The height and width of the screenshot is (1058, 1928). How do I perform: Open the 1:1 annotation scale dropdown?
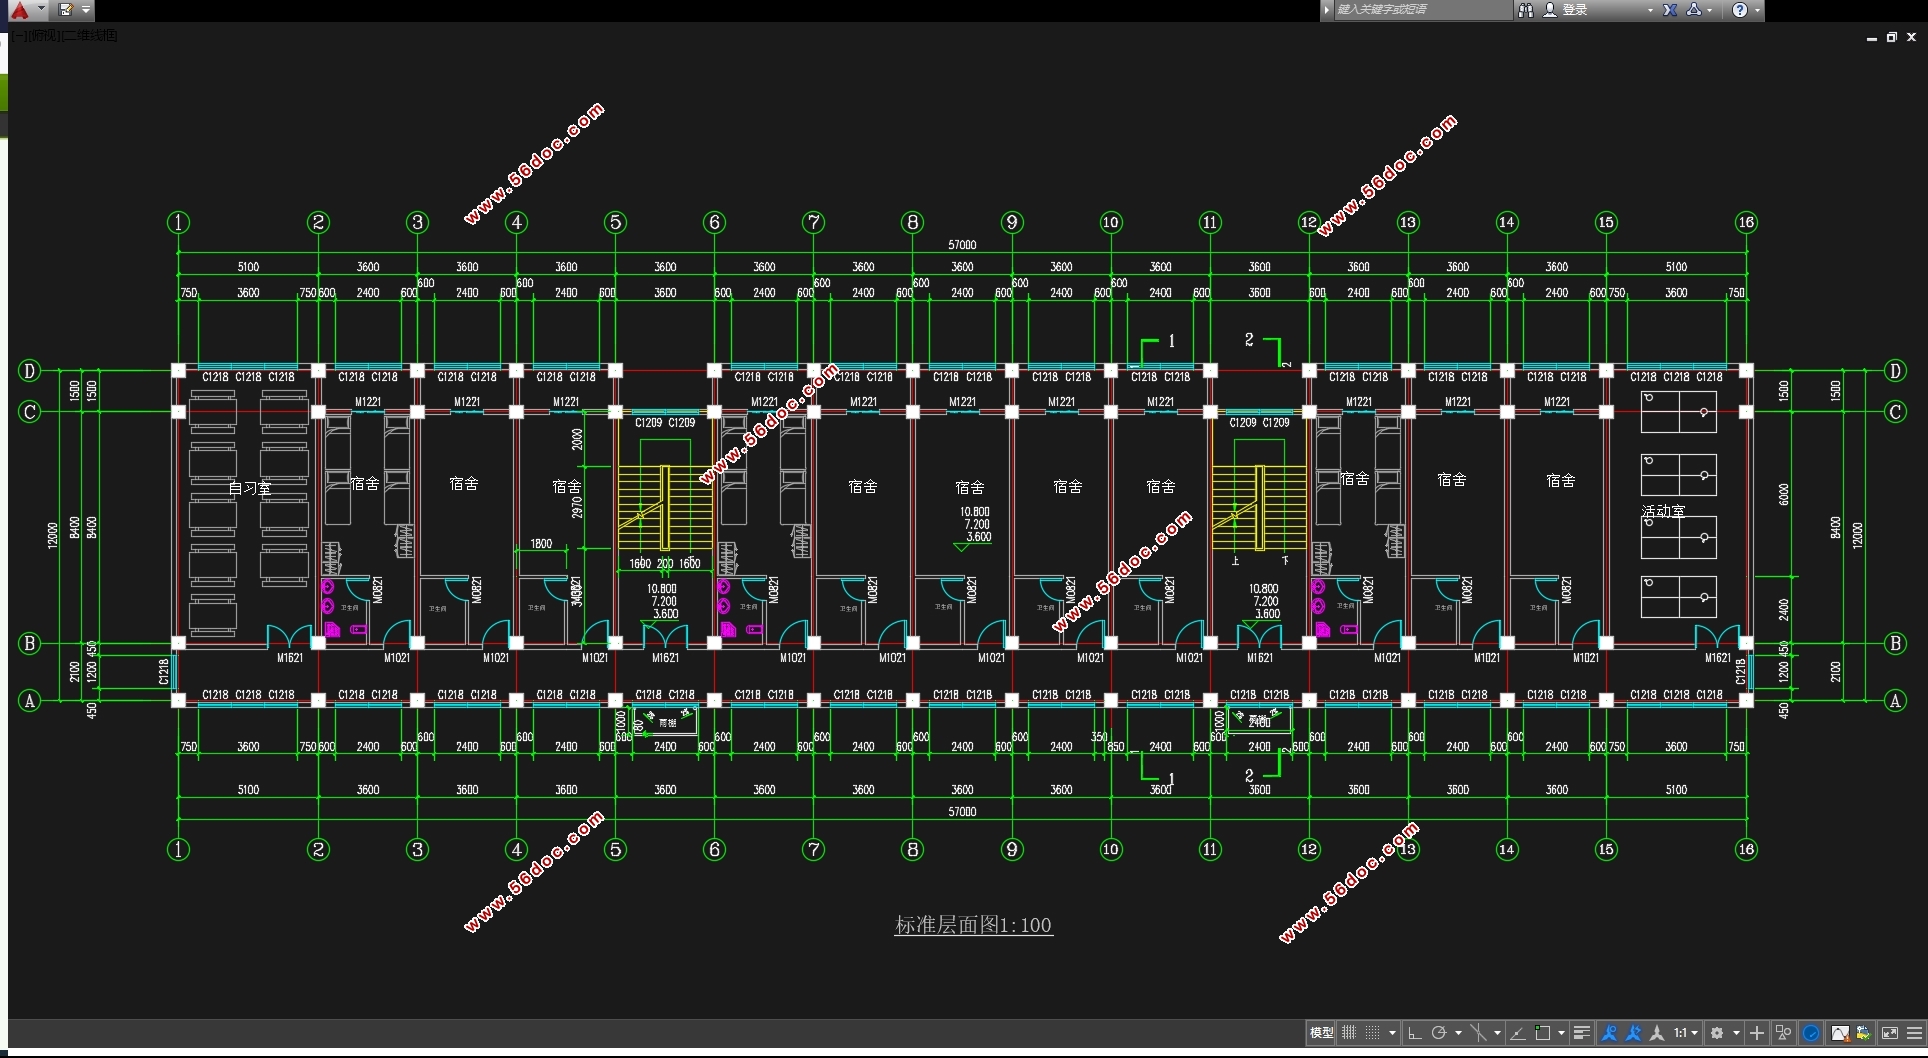pos(1686,1033)
